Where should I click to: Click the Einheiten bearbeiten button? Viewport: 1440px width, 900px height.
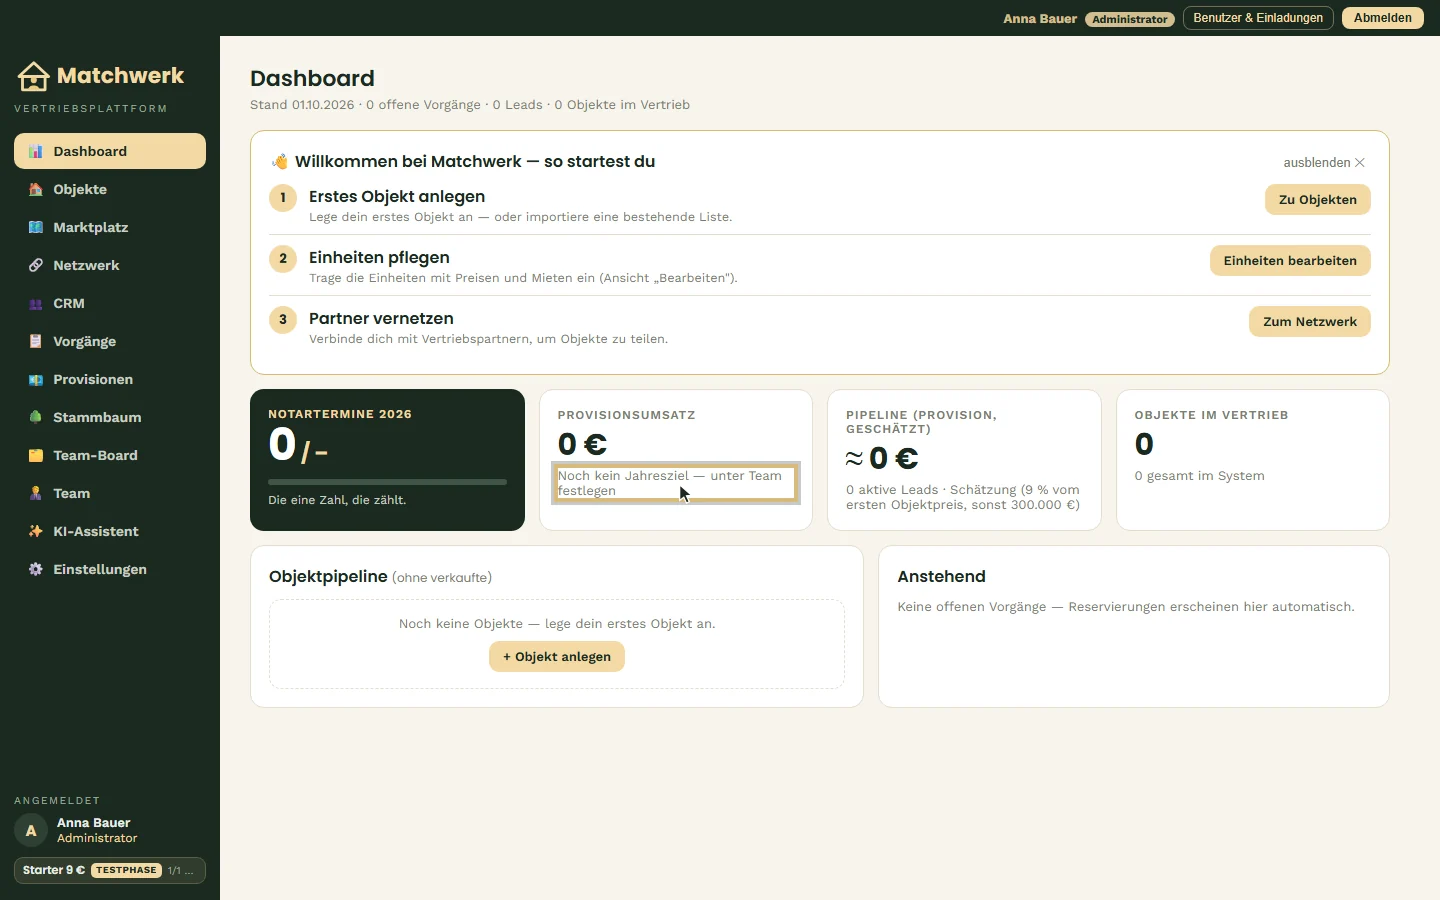tap(1290, 260)
